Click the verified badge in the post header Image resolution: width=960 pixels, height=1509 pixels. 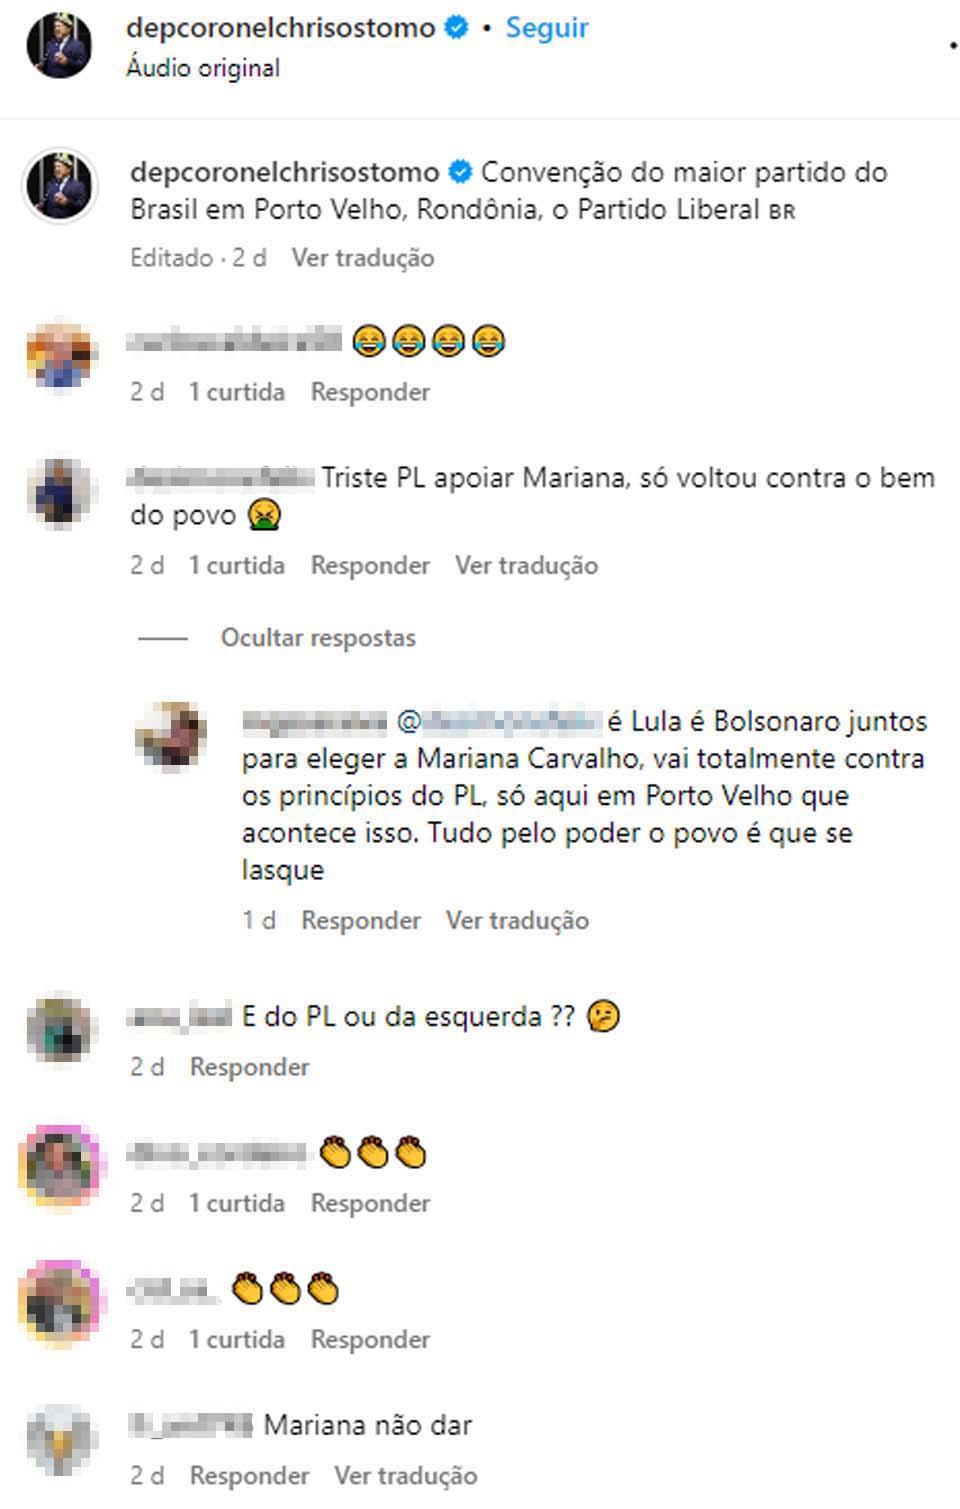[x=456, y=28]
